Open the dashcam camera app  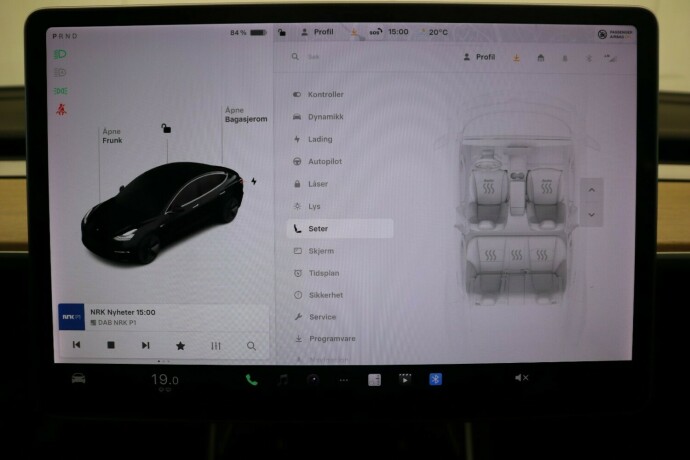(313, 379)
